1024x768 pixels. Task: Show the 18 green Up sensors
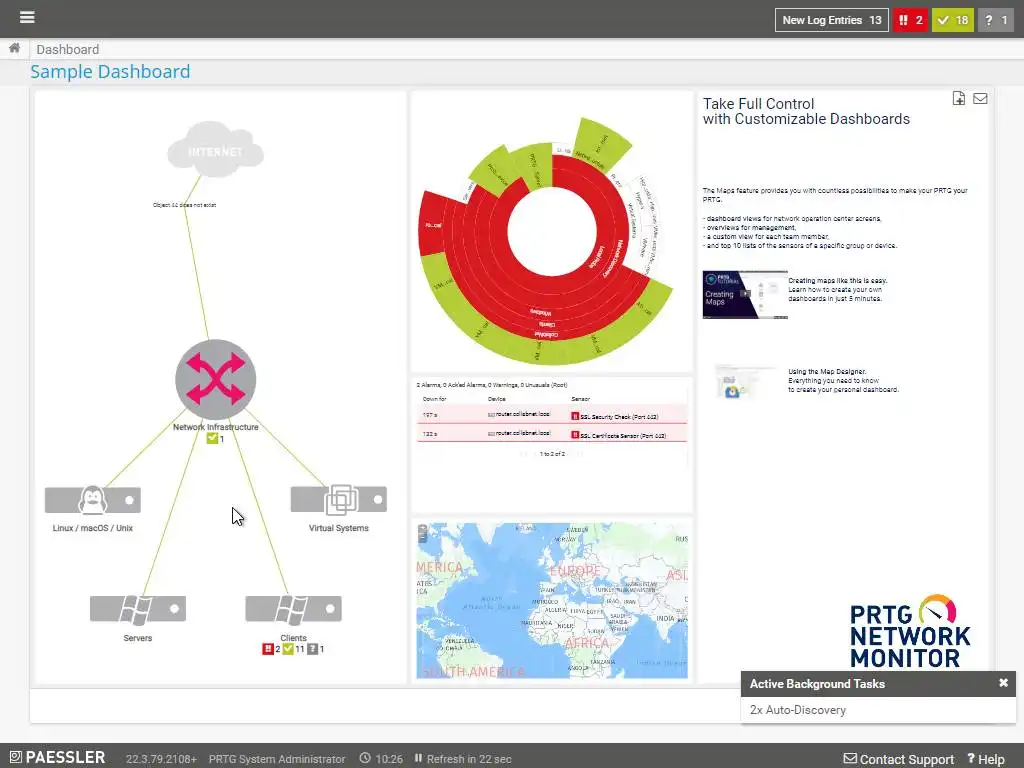coord(953,20)
